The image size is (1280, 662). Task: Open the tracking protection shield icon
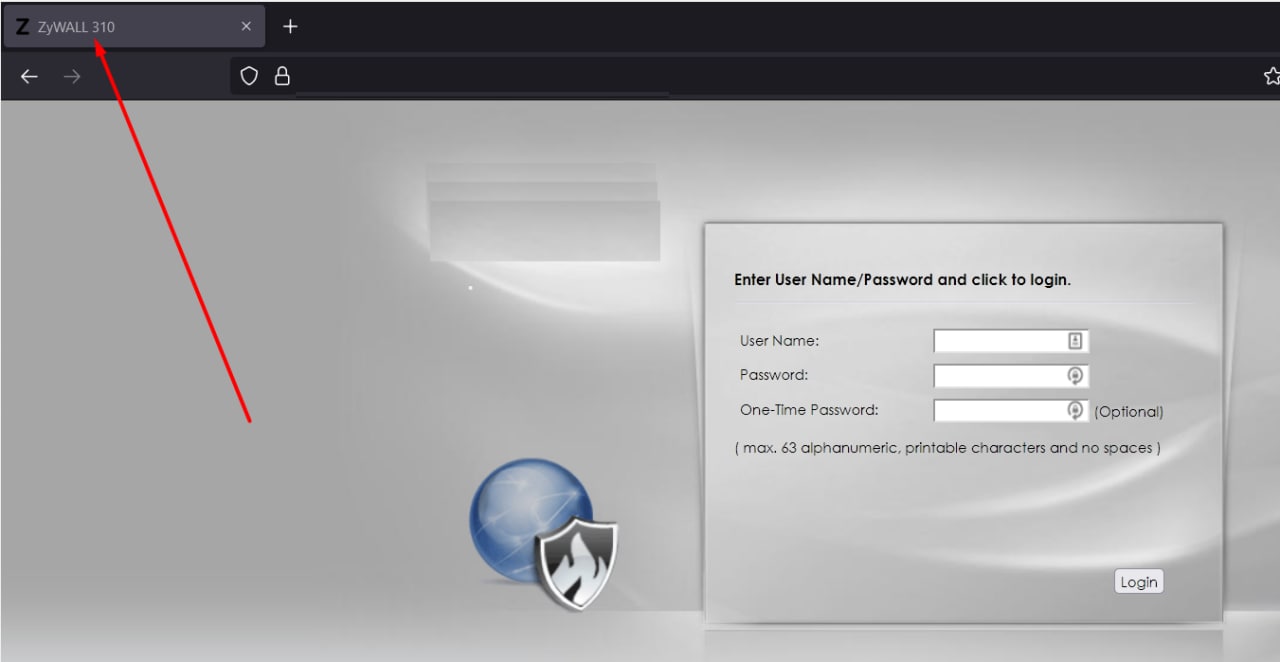(x=250, y=76)
